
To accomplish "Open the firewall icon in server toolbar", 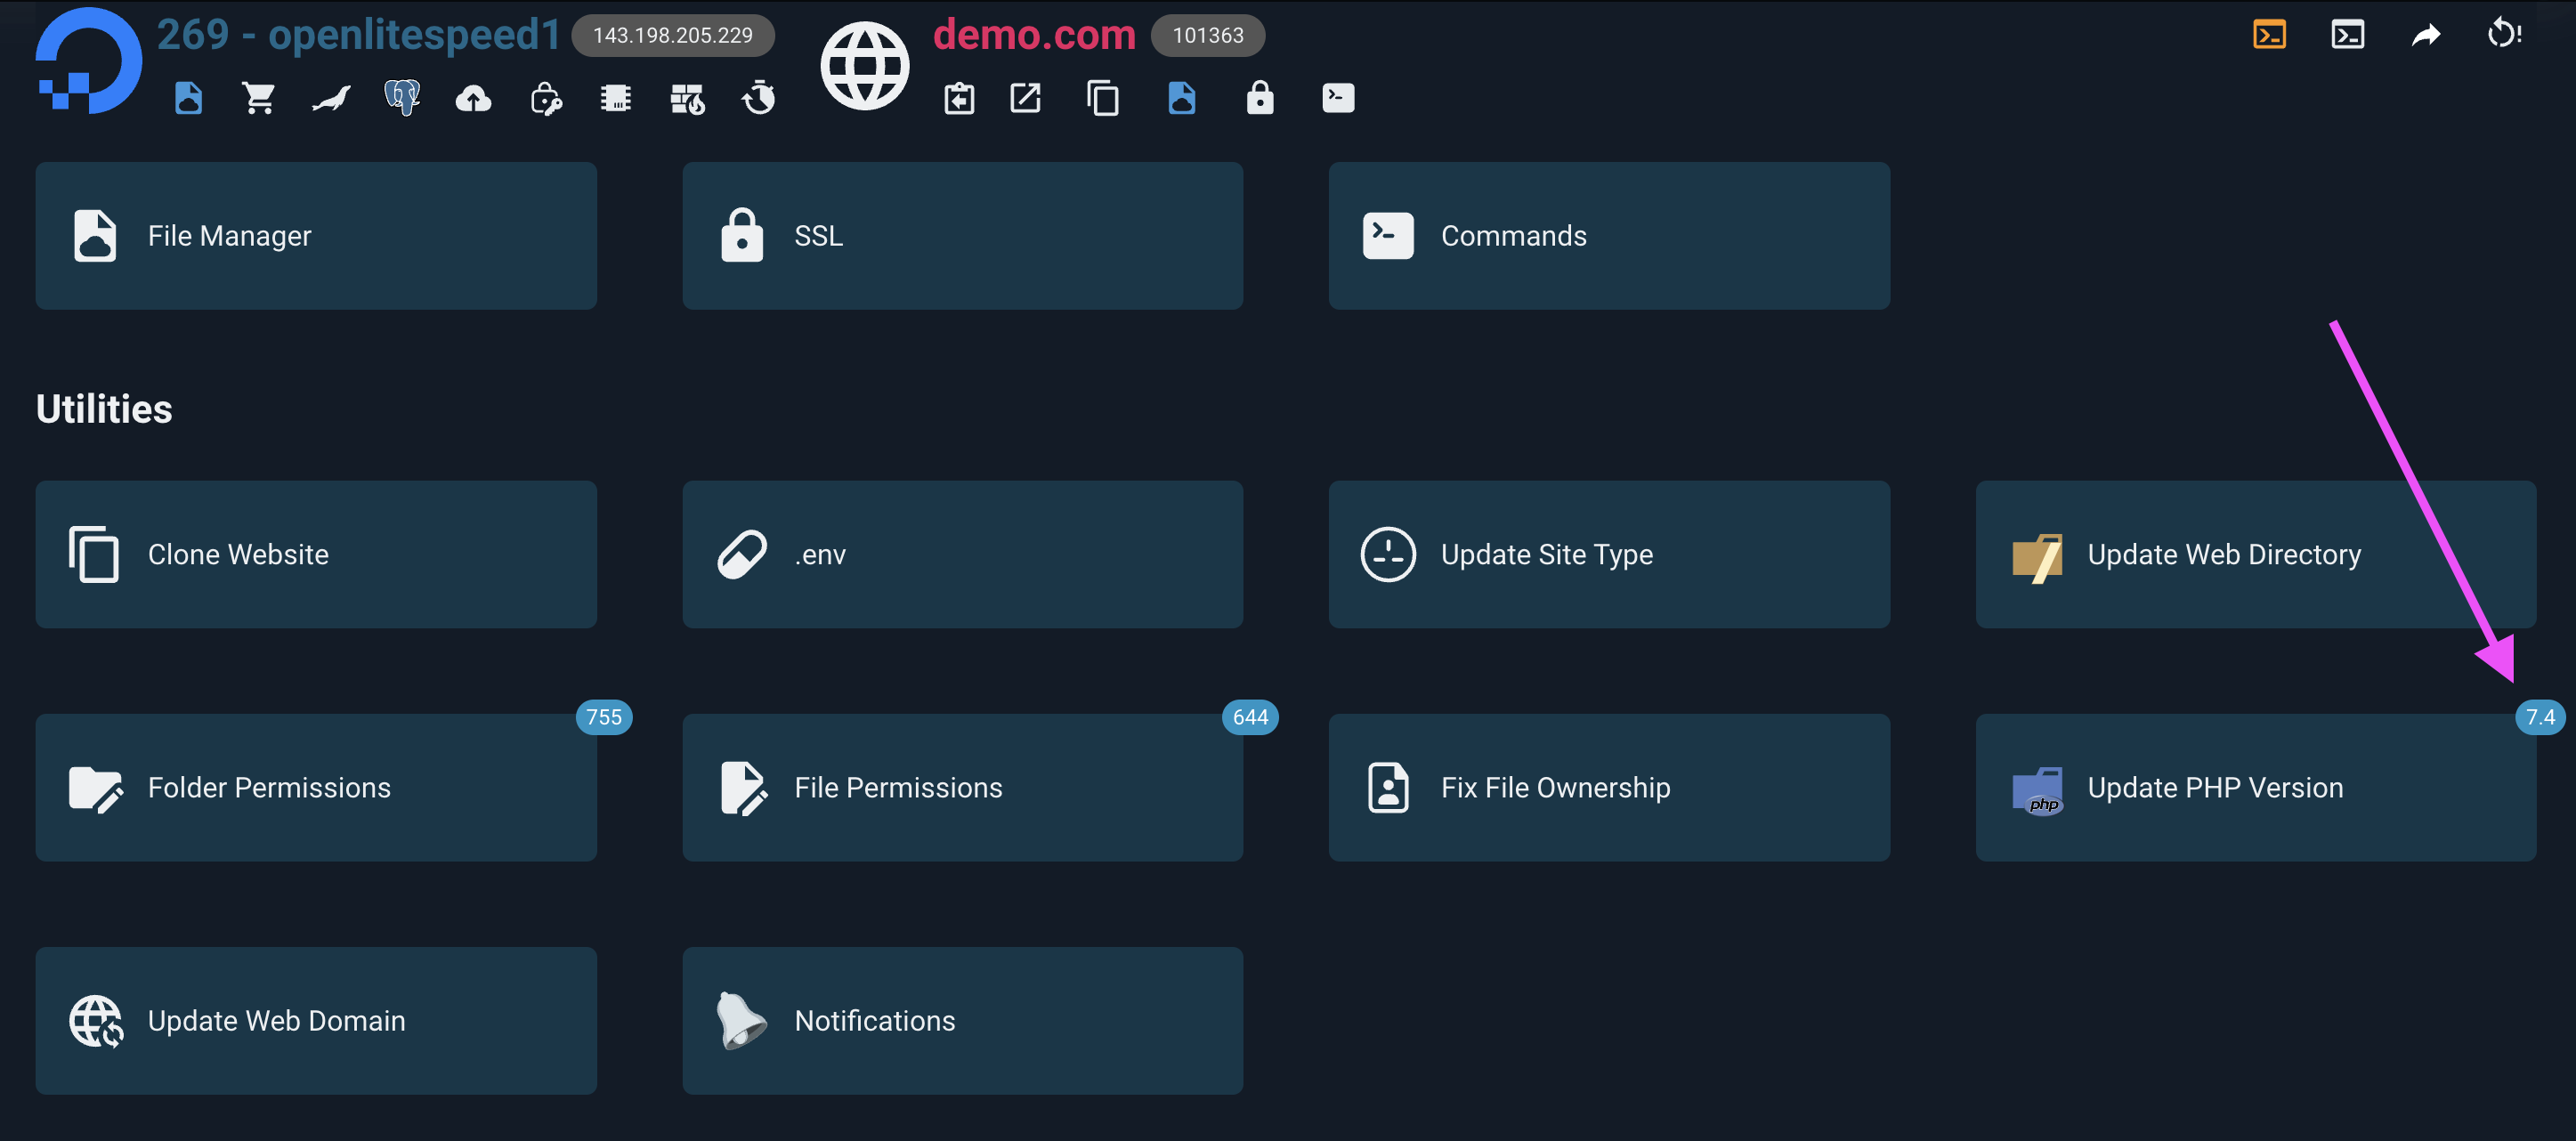I will coord(687,98).
